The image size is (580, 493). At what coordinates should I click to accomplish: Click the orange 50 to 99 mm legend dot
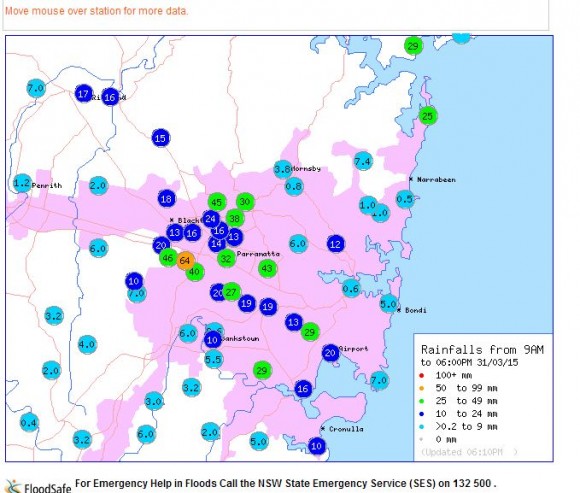click(421, 388)
